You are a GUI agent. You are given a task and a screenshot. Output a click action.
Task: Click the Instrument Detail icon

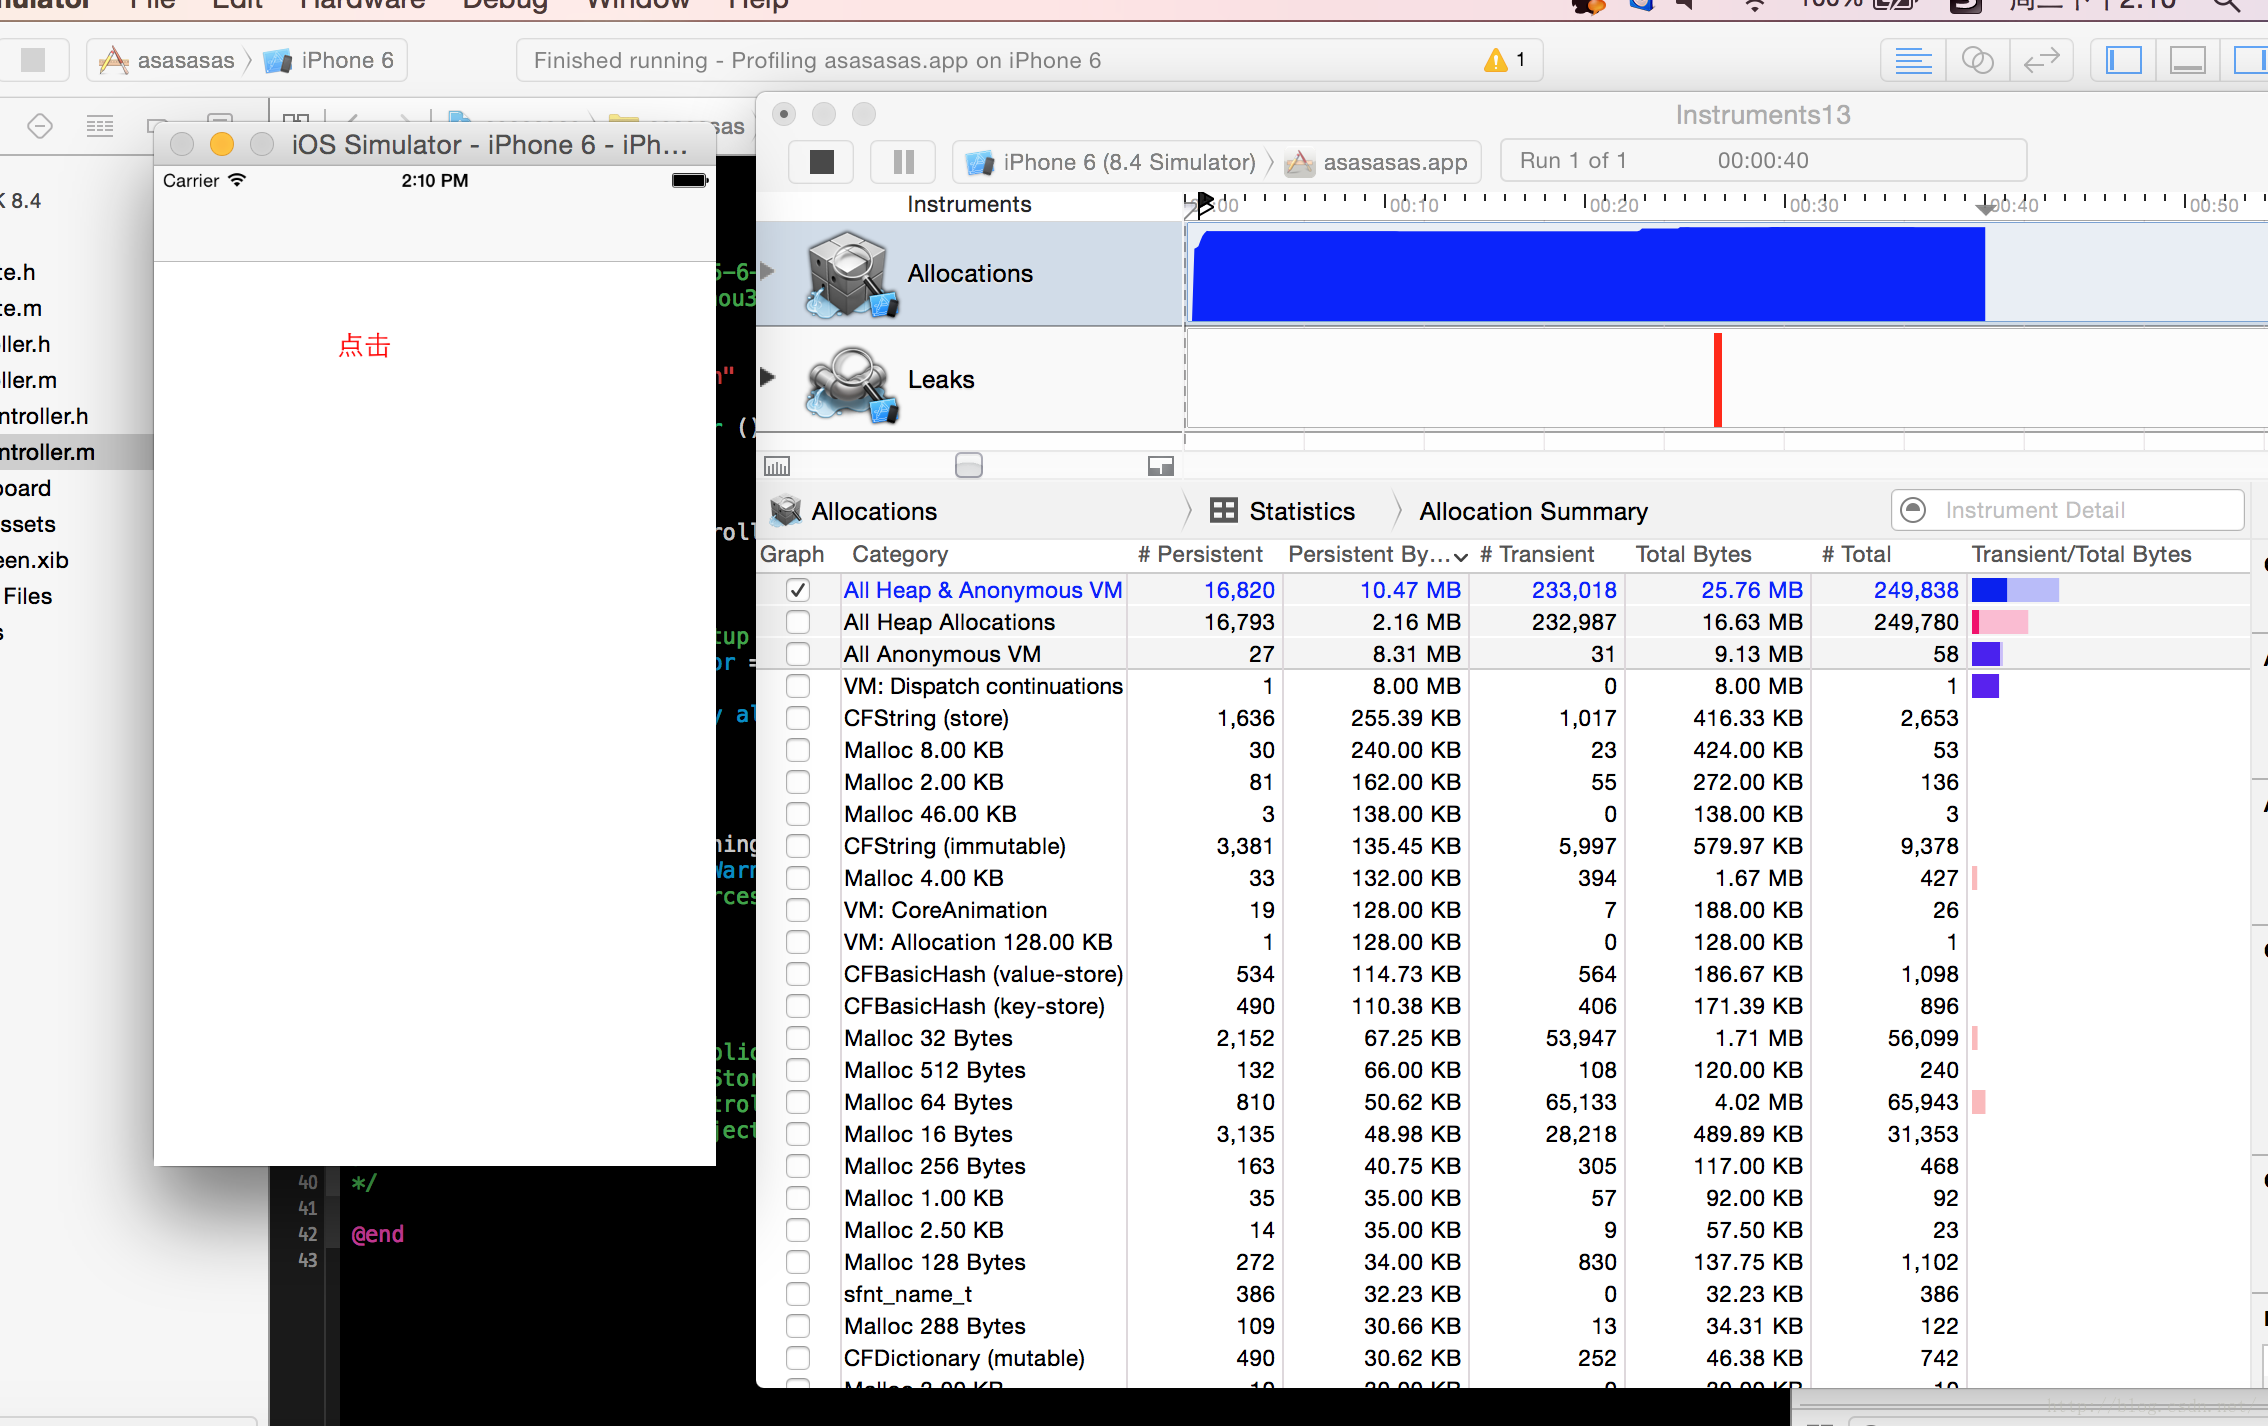tap(1912, 509)
